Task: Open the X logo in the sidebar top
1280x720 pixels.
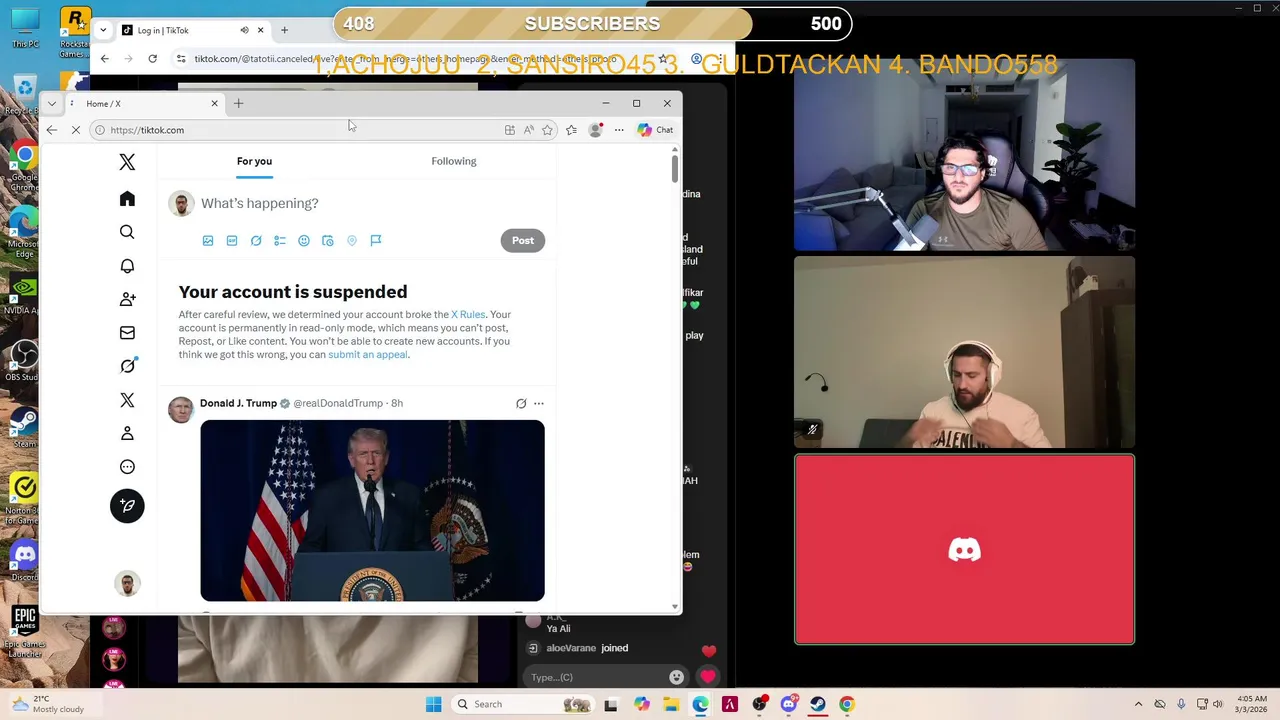Action: tap(127, 162)
